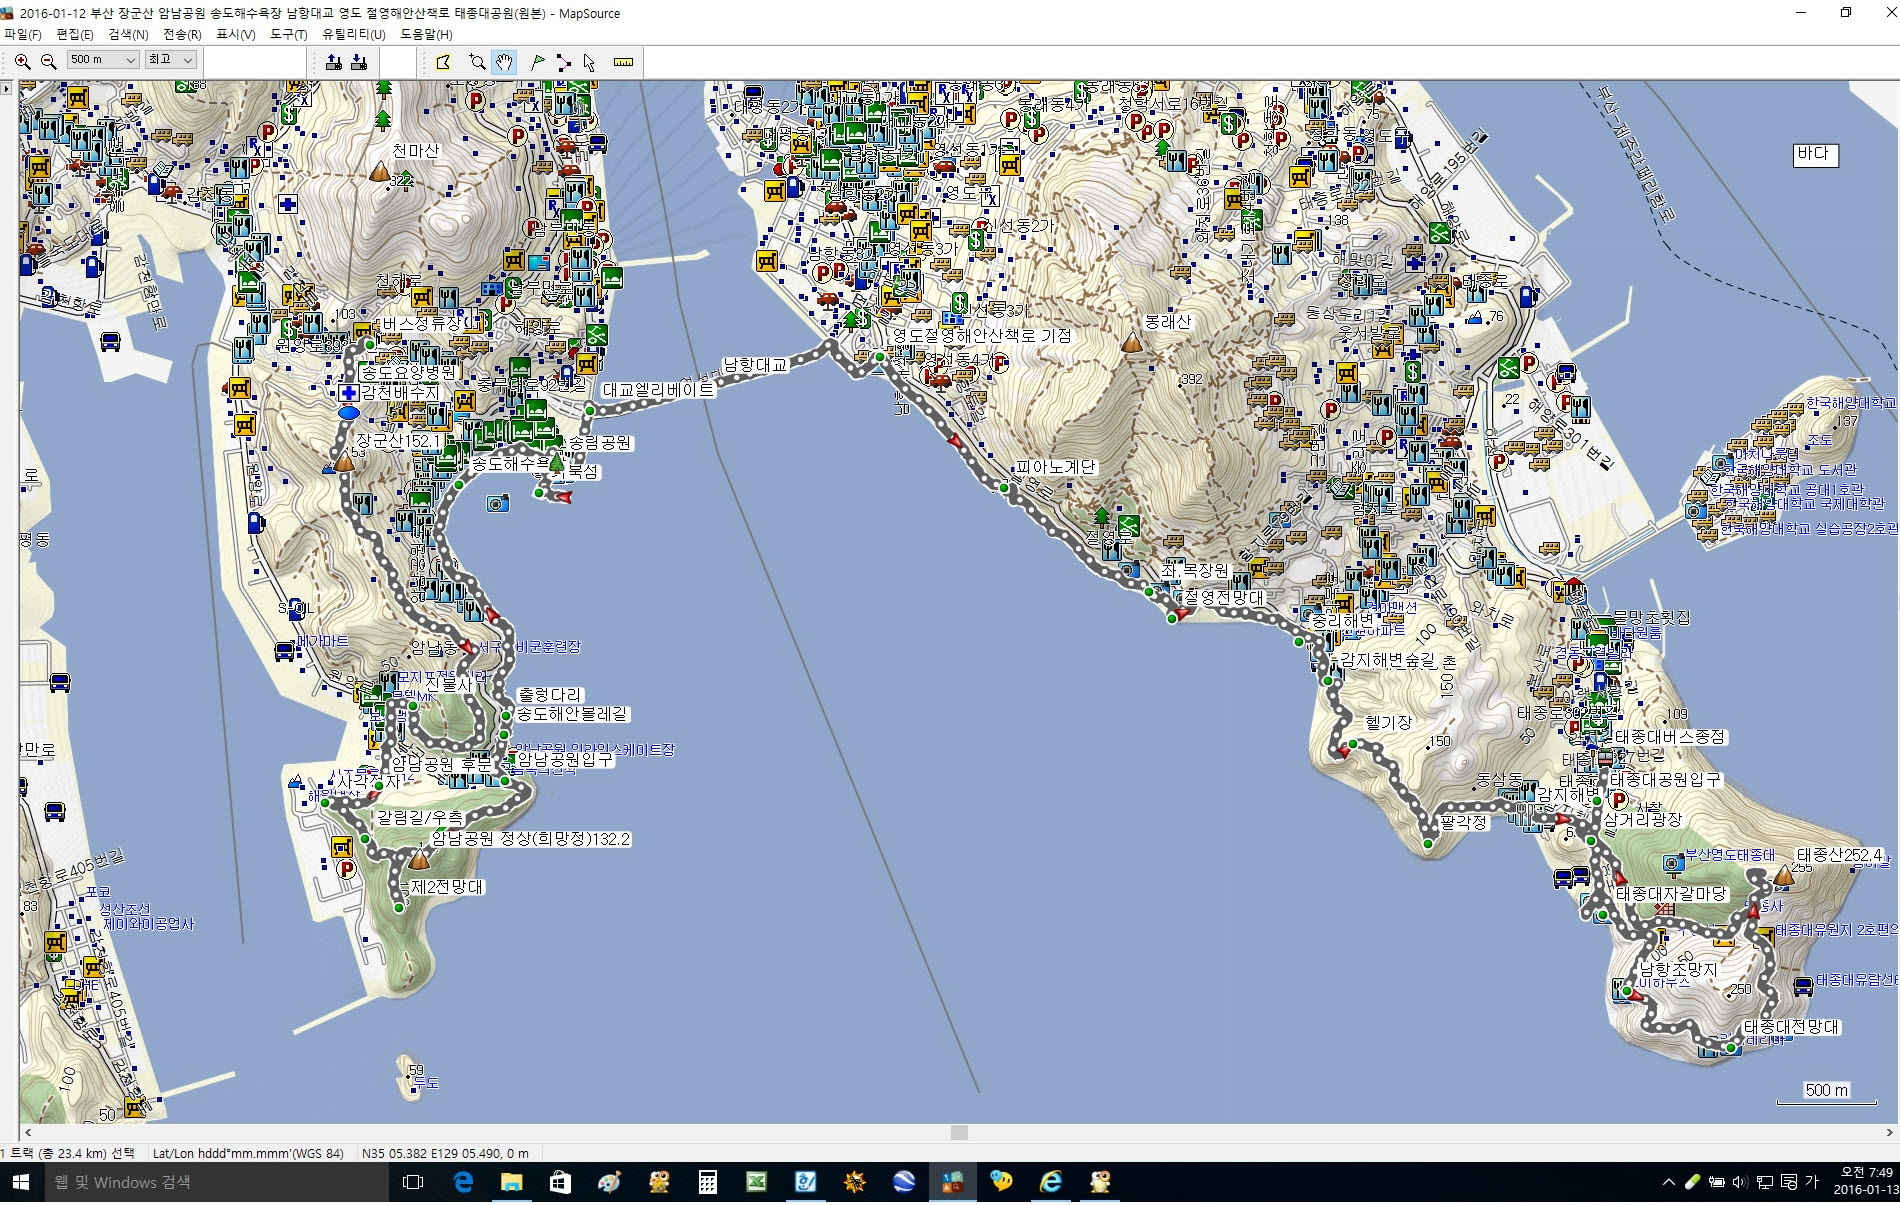
Task: Select the Zoom region tool
Action: coord(477,62)
